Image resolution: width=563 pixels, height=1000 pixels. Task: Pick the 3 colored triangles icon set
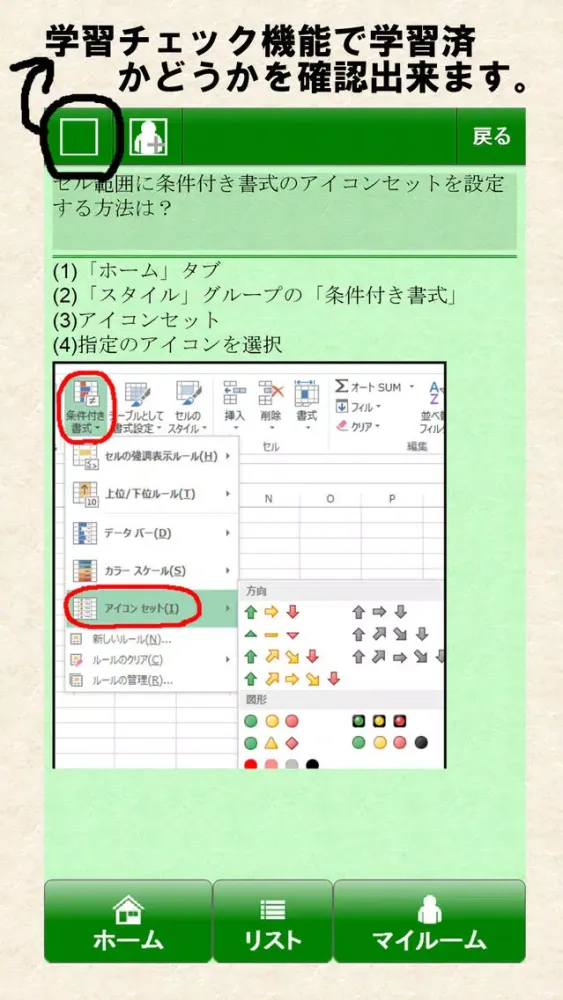[272, 635]
